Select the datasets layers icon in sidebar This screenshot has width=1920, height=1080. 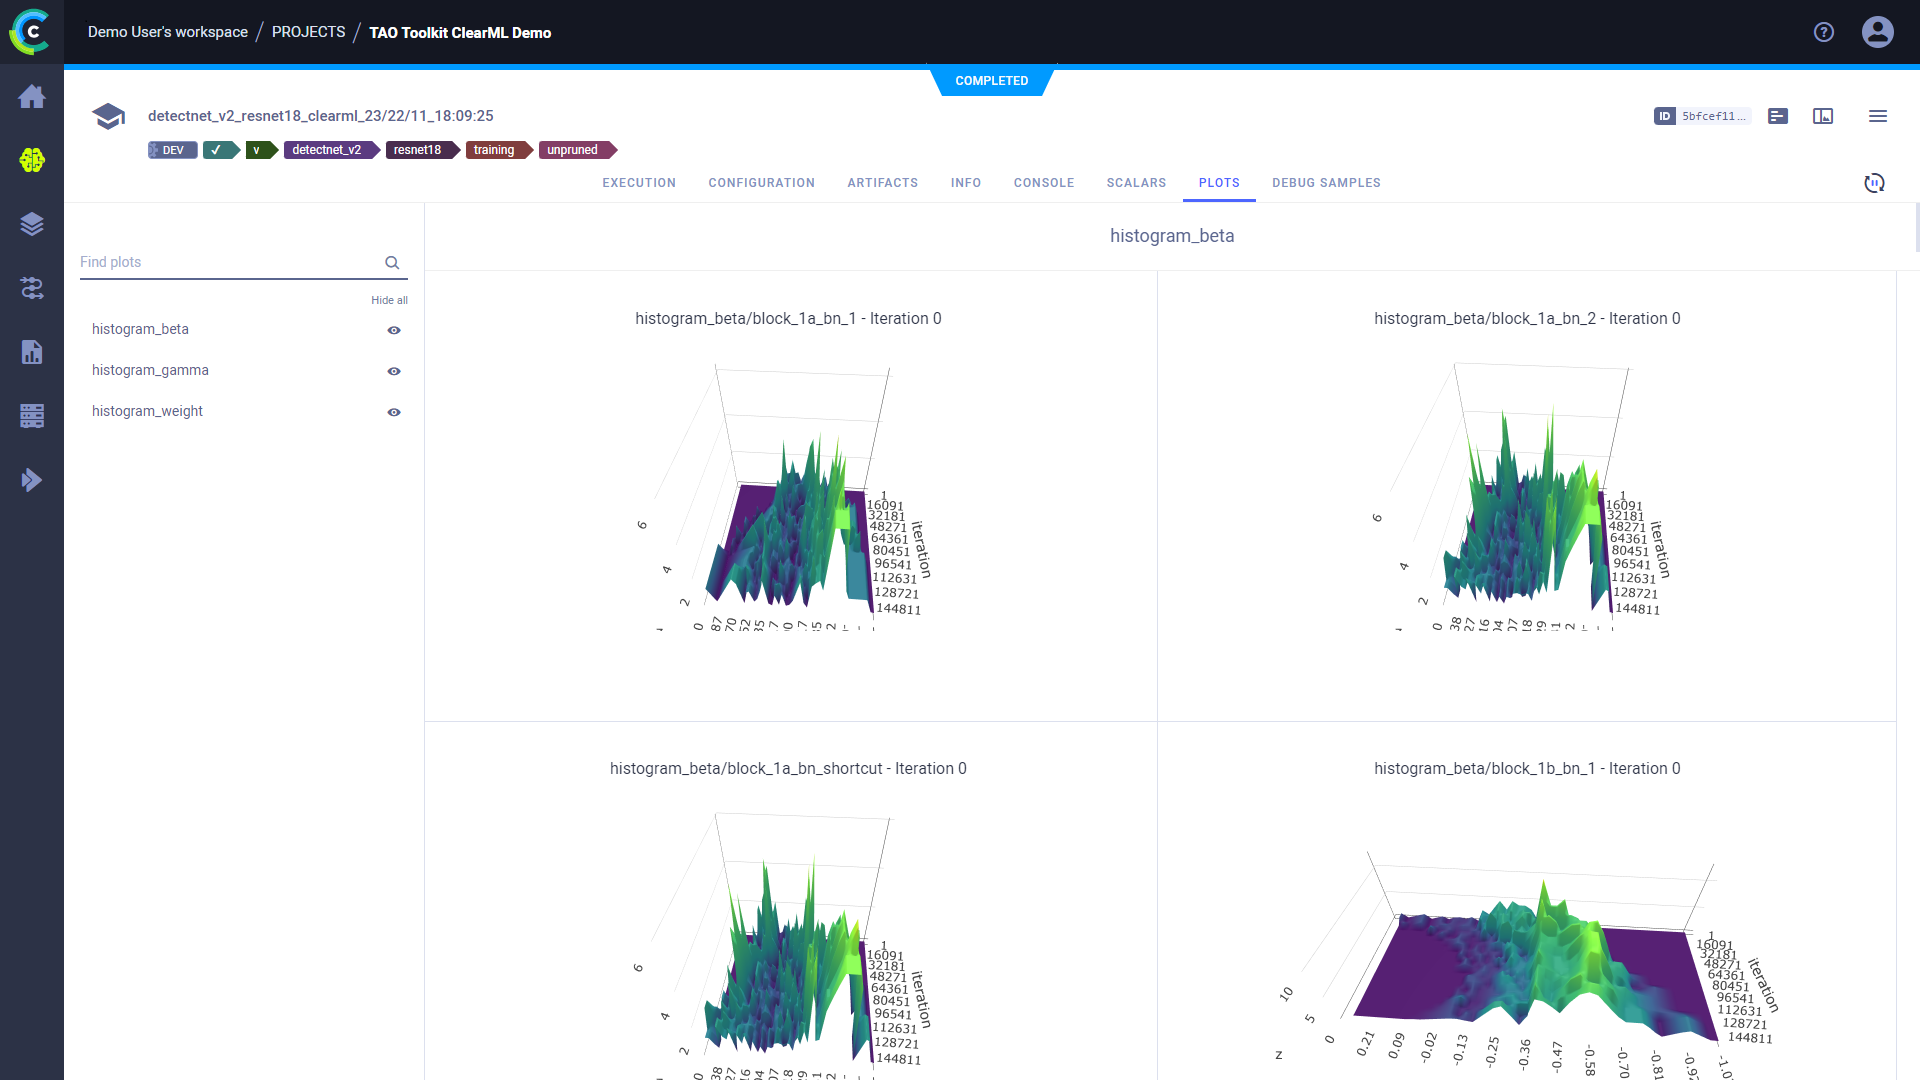pyautogui.click(x=32, y=223)
